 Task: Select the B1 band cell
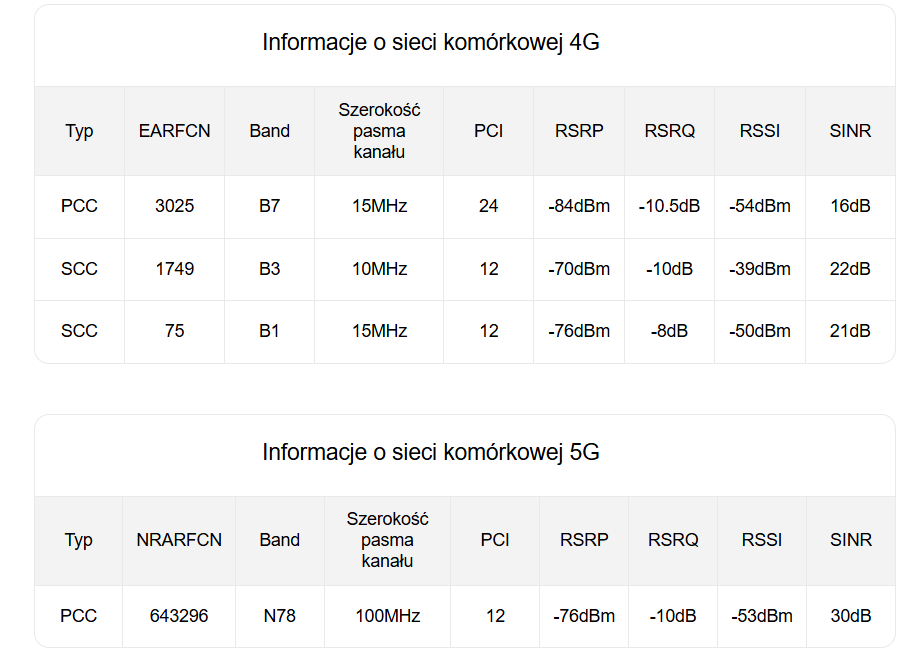pyautogui.click(x=270, y=331)
